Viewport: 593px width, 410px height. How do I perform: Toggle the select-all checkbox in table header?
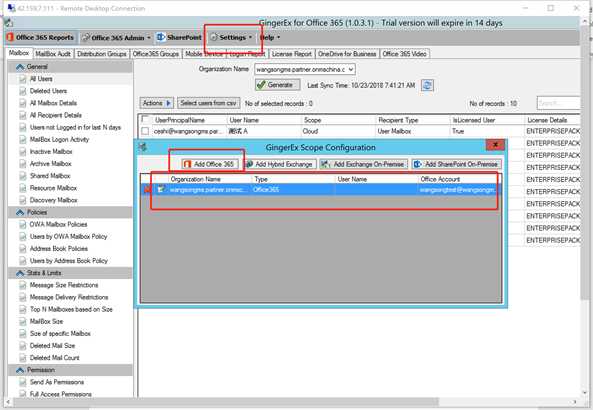[x=145, y=119]
